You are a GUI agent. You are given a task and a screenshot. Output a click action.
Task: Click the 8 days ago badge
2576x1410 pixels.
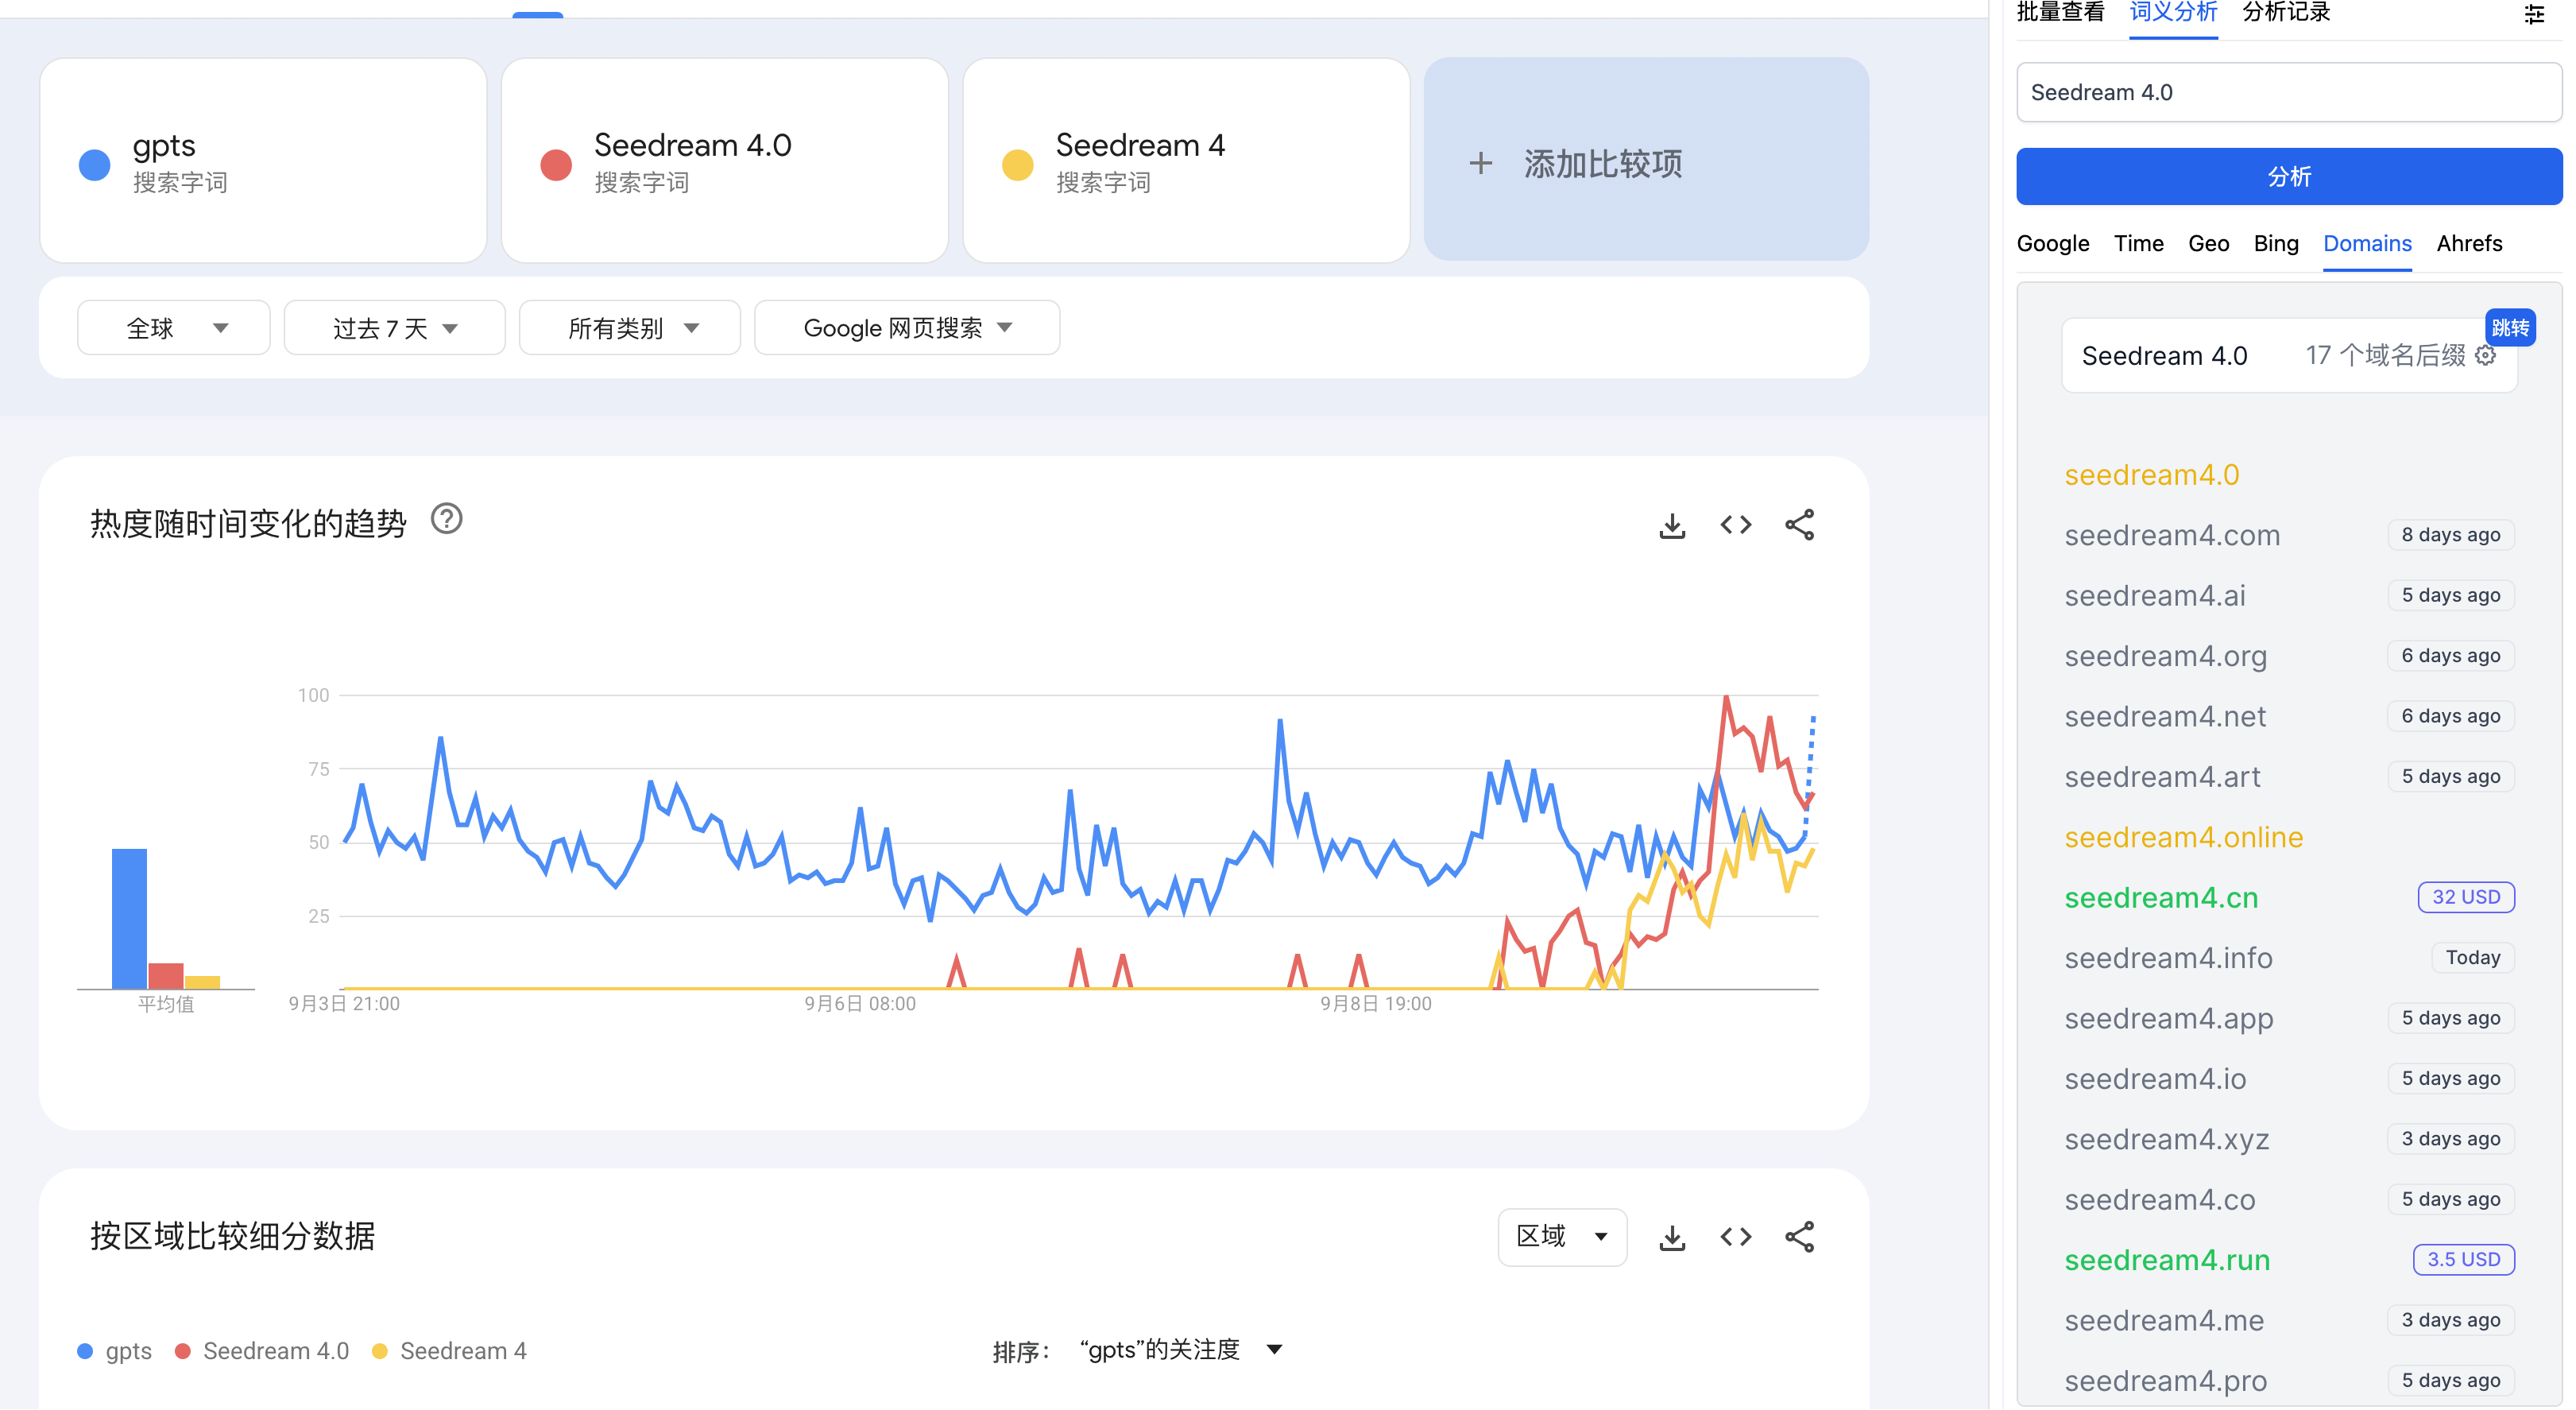pos(2450,535)
